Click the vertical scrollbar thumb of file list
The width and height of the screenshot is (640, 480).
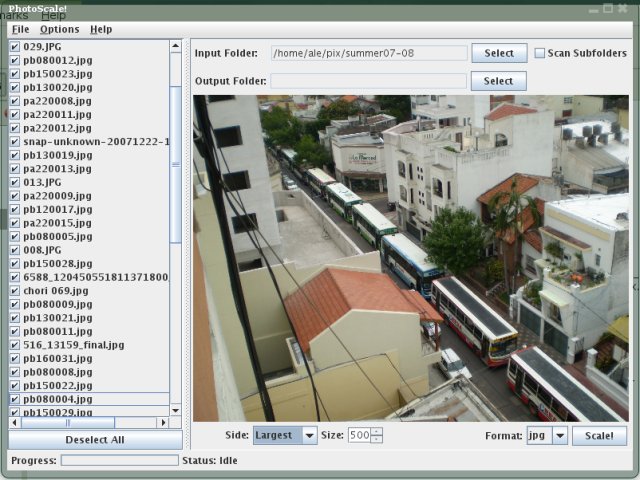pyautogui.click(x=176, y=164)
